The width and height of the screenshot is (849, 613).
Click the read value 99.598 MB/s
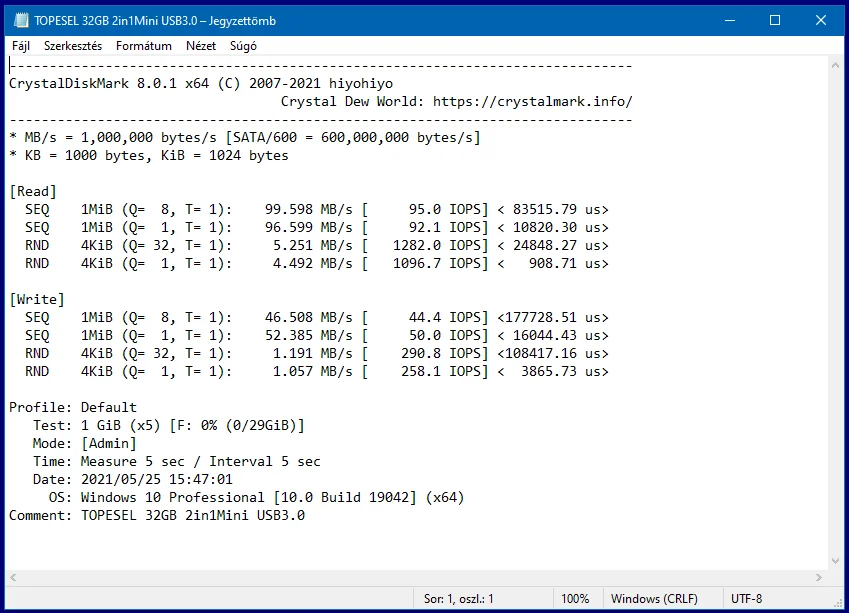click(309, 210)
